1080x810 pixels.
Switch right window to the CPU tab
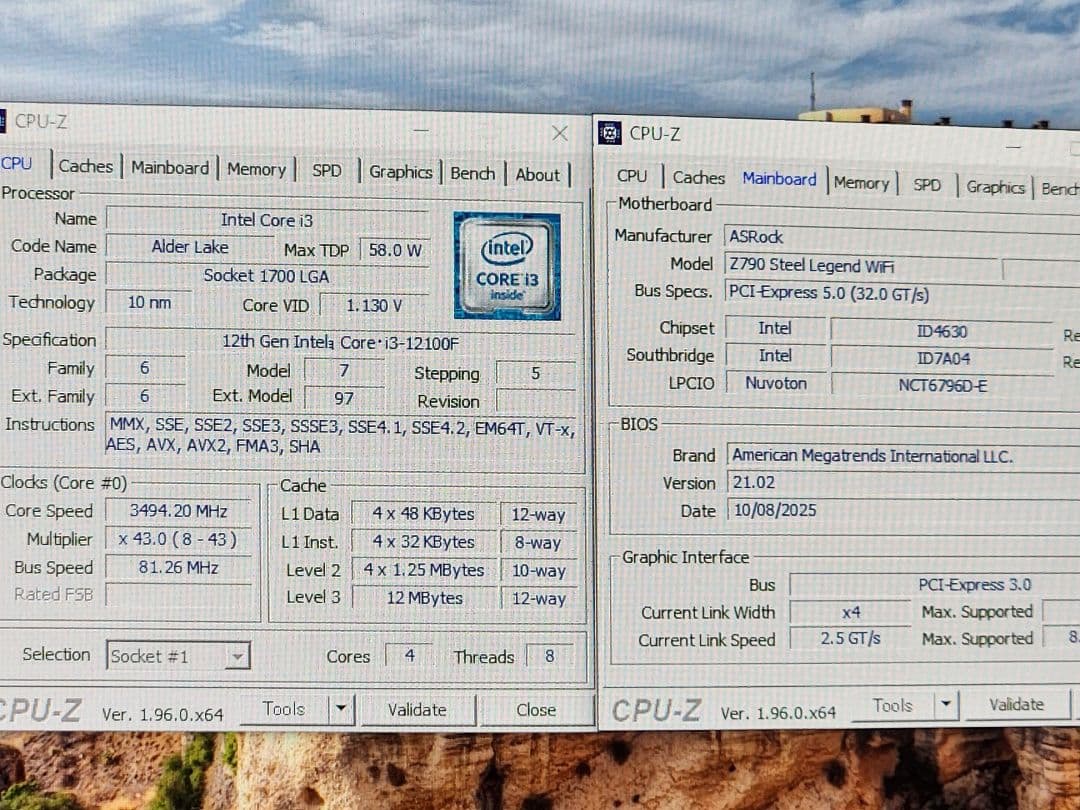tap(631, 175)
